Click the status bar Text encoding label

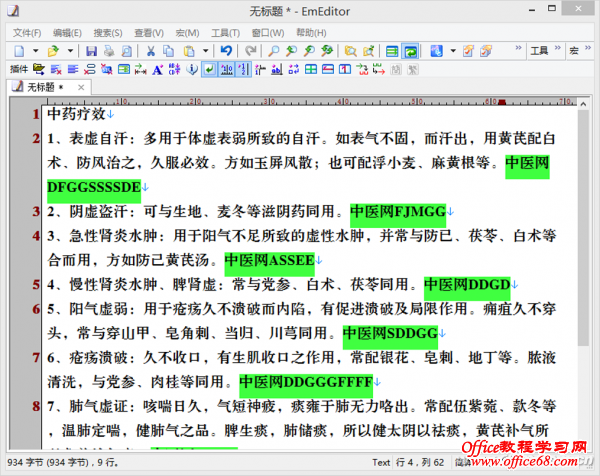(x=381, y=463)
